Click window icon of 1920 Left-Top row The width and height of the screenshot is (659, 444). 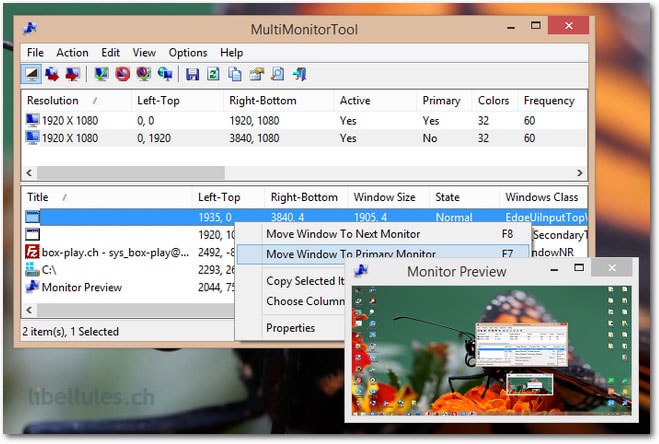pyautogui.click(x=32, y=234)
